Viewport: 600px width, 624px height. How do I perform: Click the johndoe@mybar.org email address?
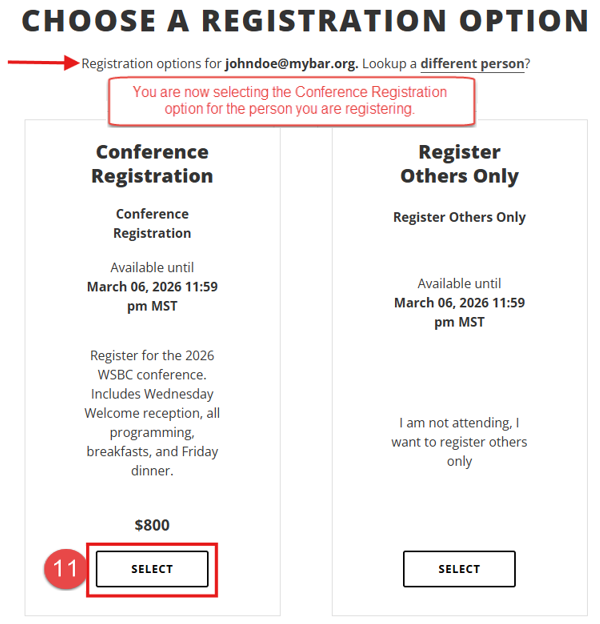[x=291, y=64]
